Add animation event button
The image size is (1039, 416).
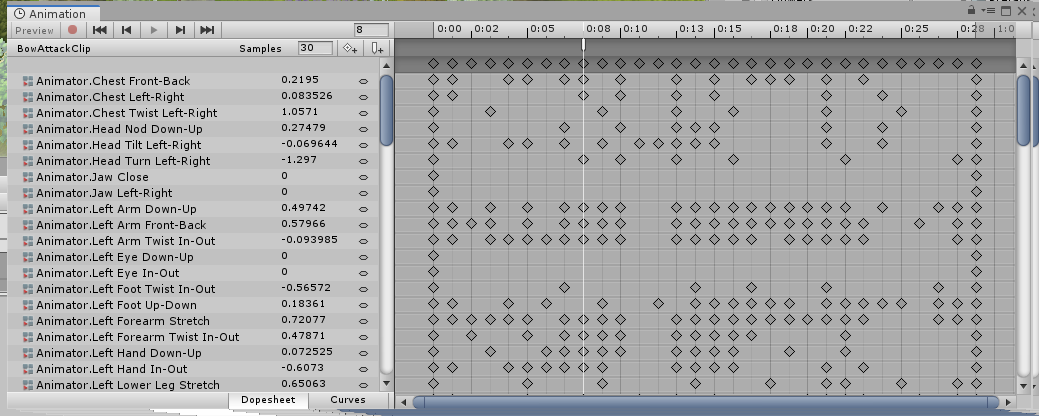[378, 48]
